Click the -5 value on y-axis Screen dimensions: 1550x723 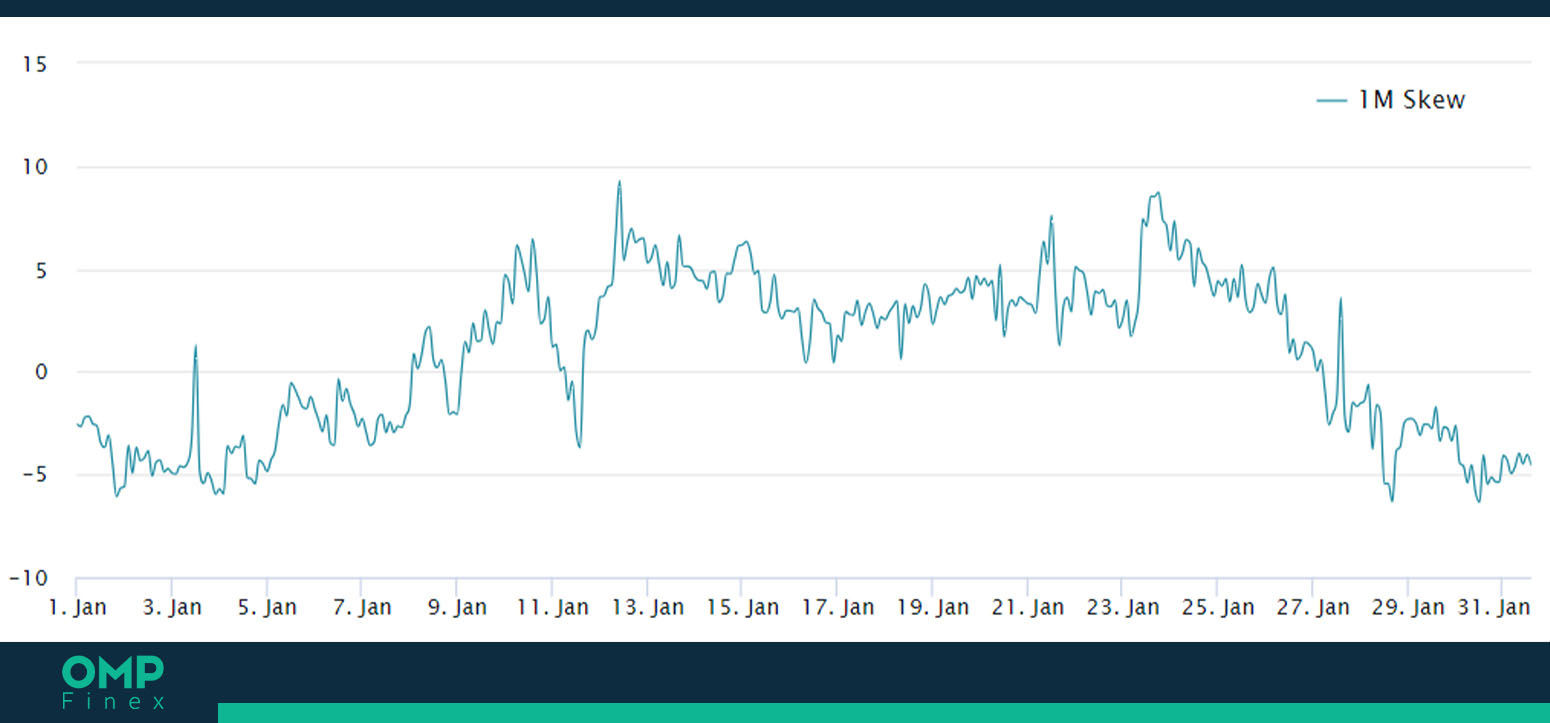point(33,476)
